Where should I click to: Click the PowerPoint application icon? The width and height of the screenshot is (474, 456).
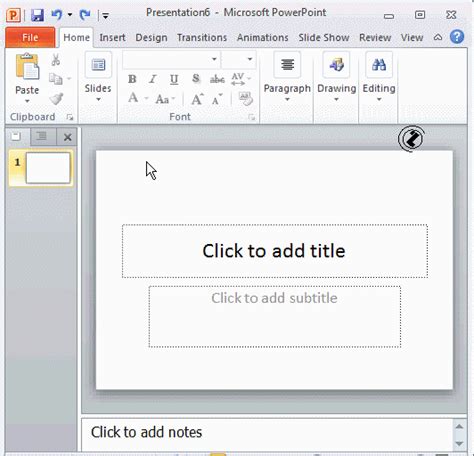14,15
